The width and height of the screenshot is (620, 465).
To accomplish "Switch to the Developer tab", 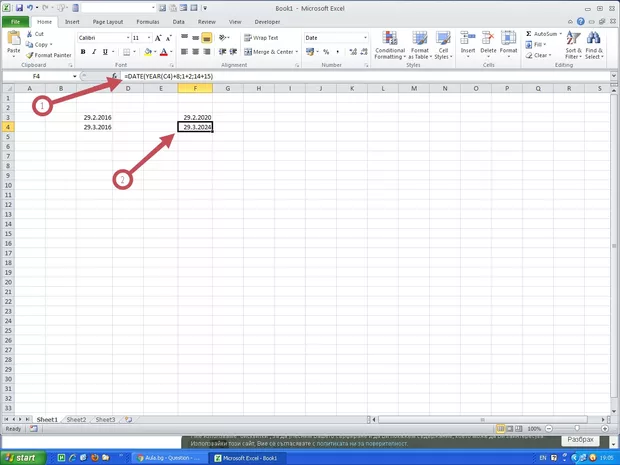I will tap(267, 22).
